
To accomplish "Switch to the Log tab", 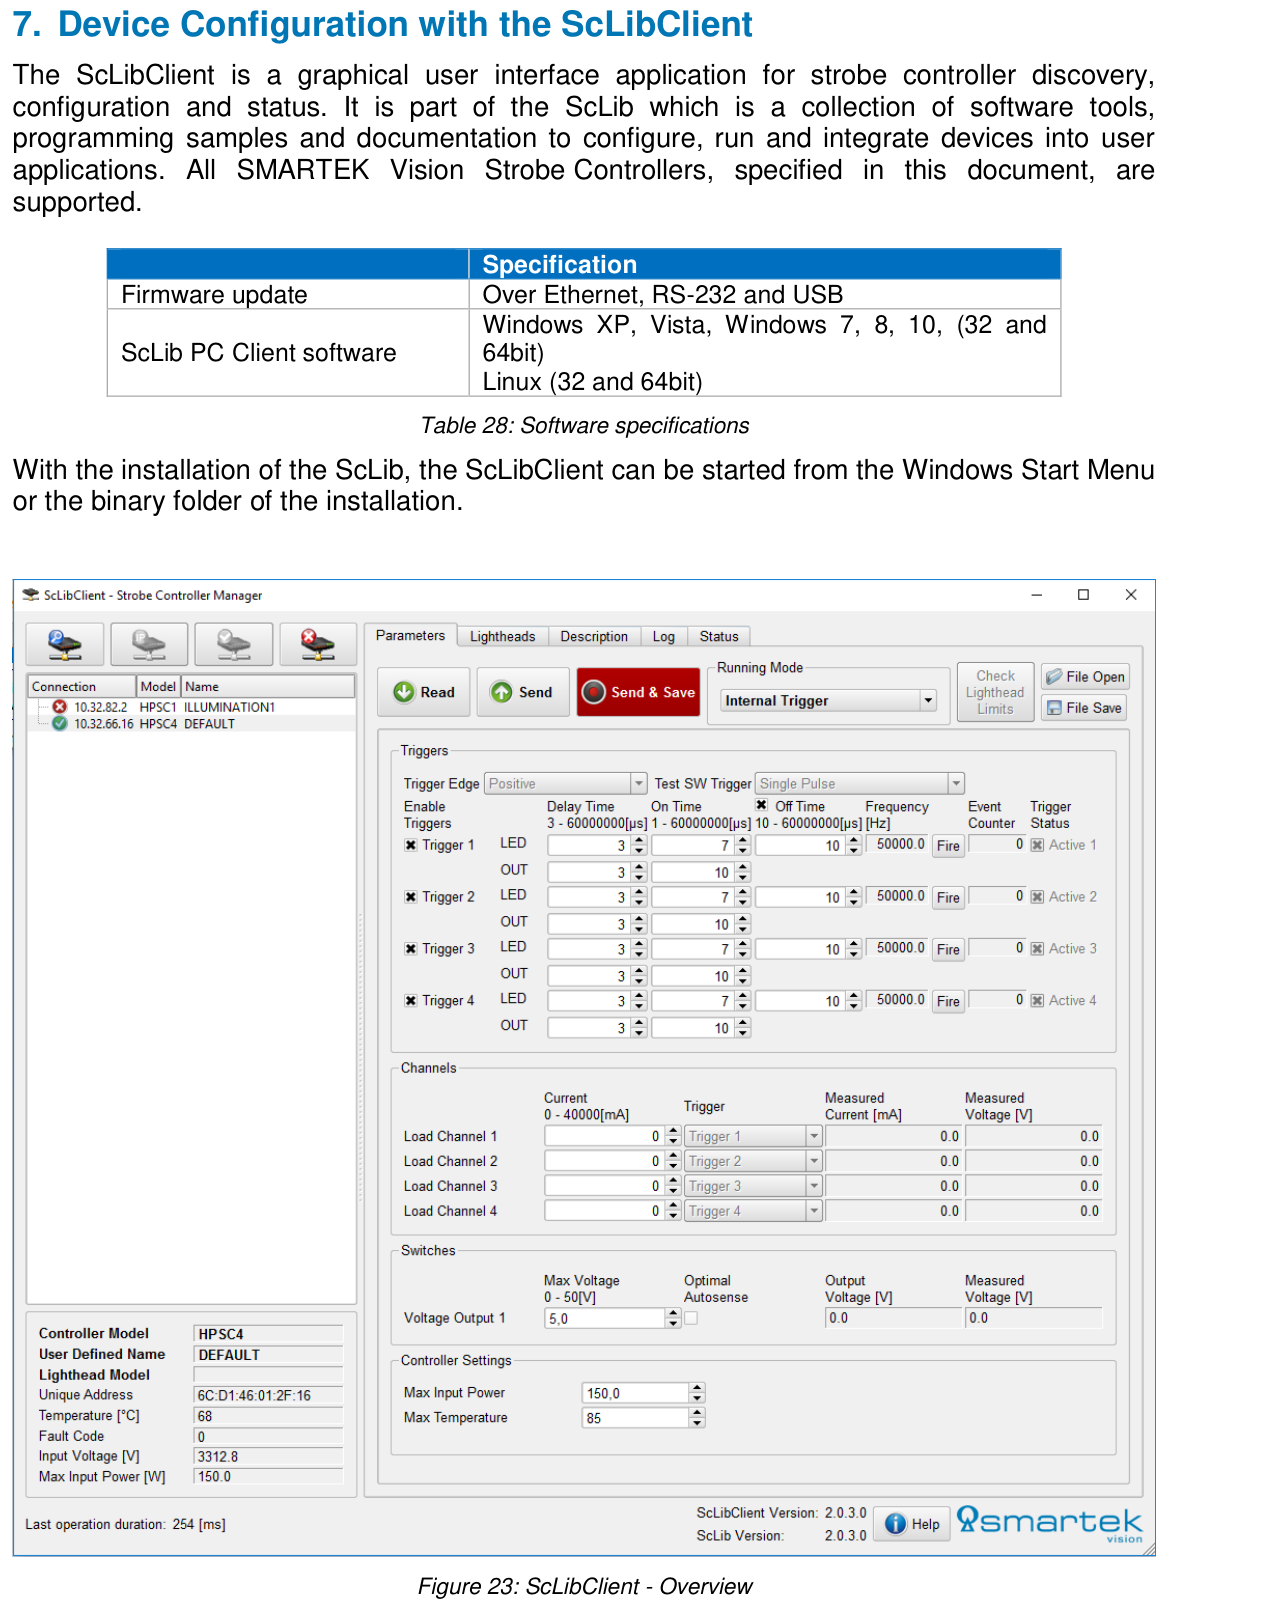I will 664,637.
